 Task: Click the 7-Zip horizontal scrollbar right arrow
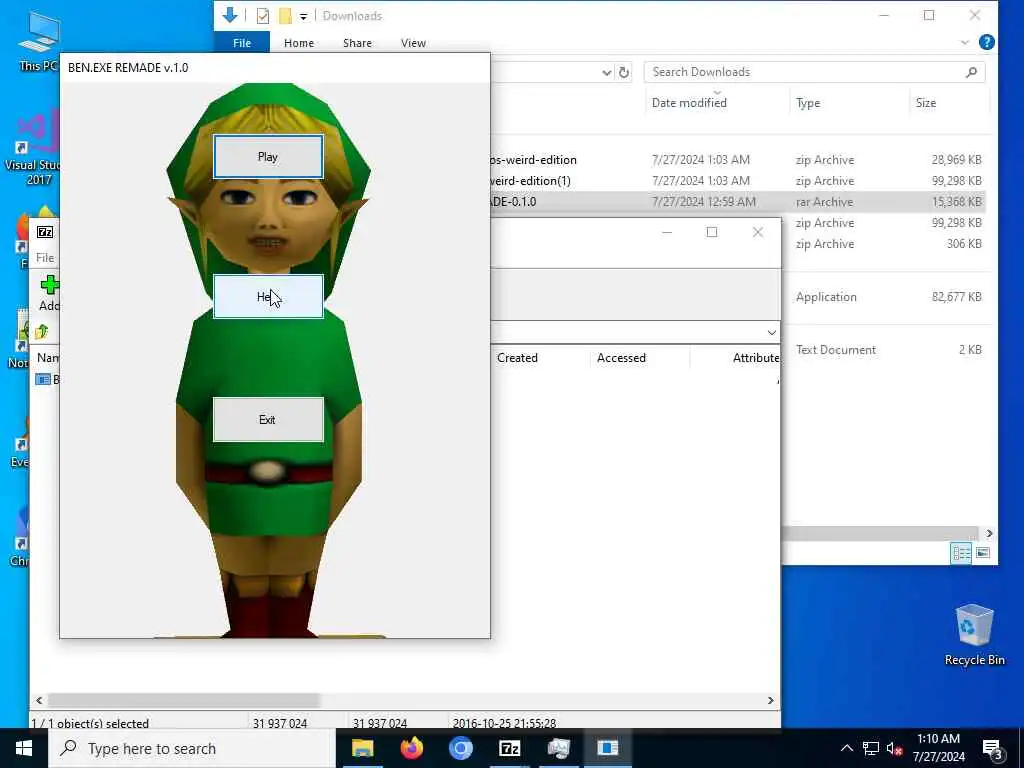(771, 701)
